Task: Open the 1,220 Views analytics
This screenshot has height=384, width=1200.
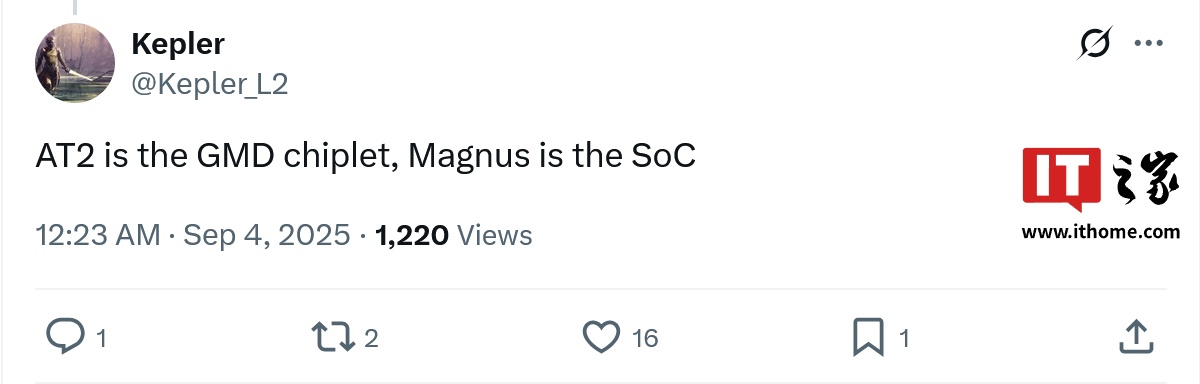Action: pyautogui.click(x=453, y=235)
